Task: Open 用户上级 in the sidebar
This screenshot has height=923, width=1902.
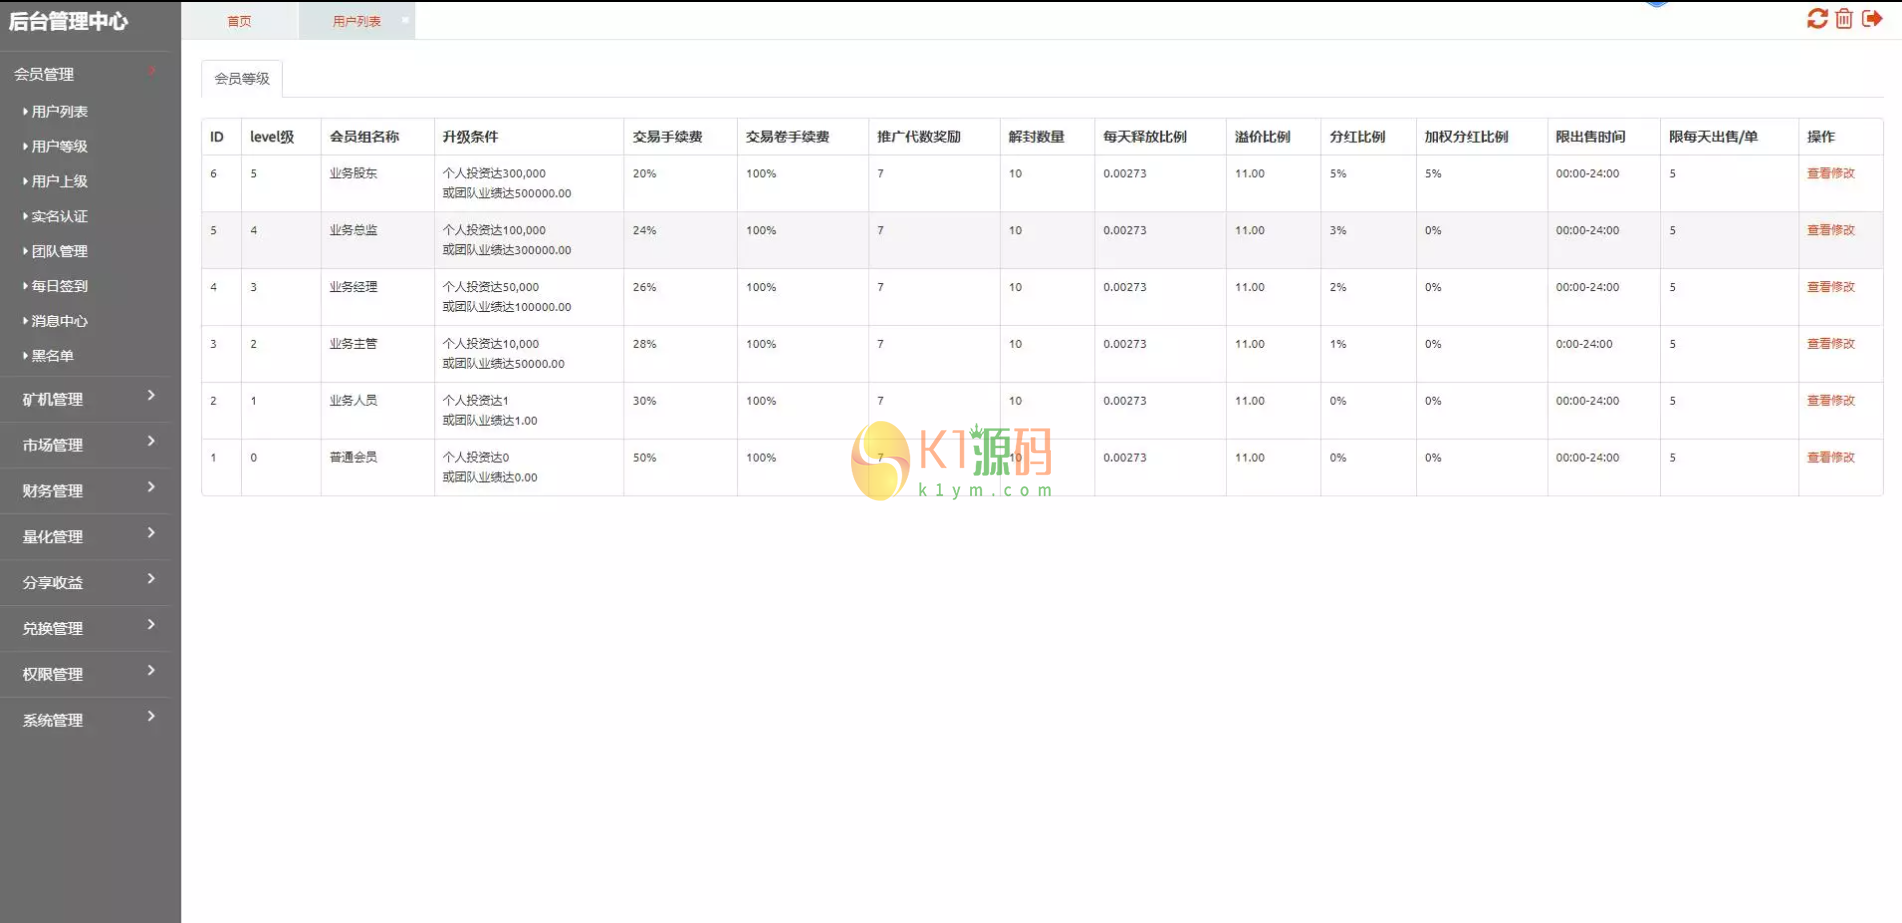Action: click(59, 182)
